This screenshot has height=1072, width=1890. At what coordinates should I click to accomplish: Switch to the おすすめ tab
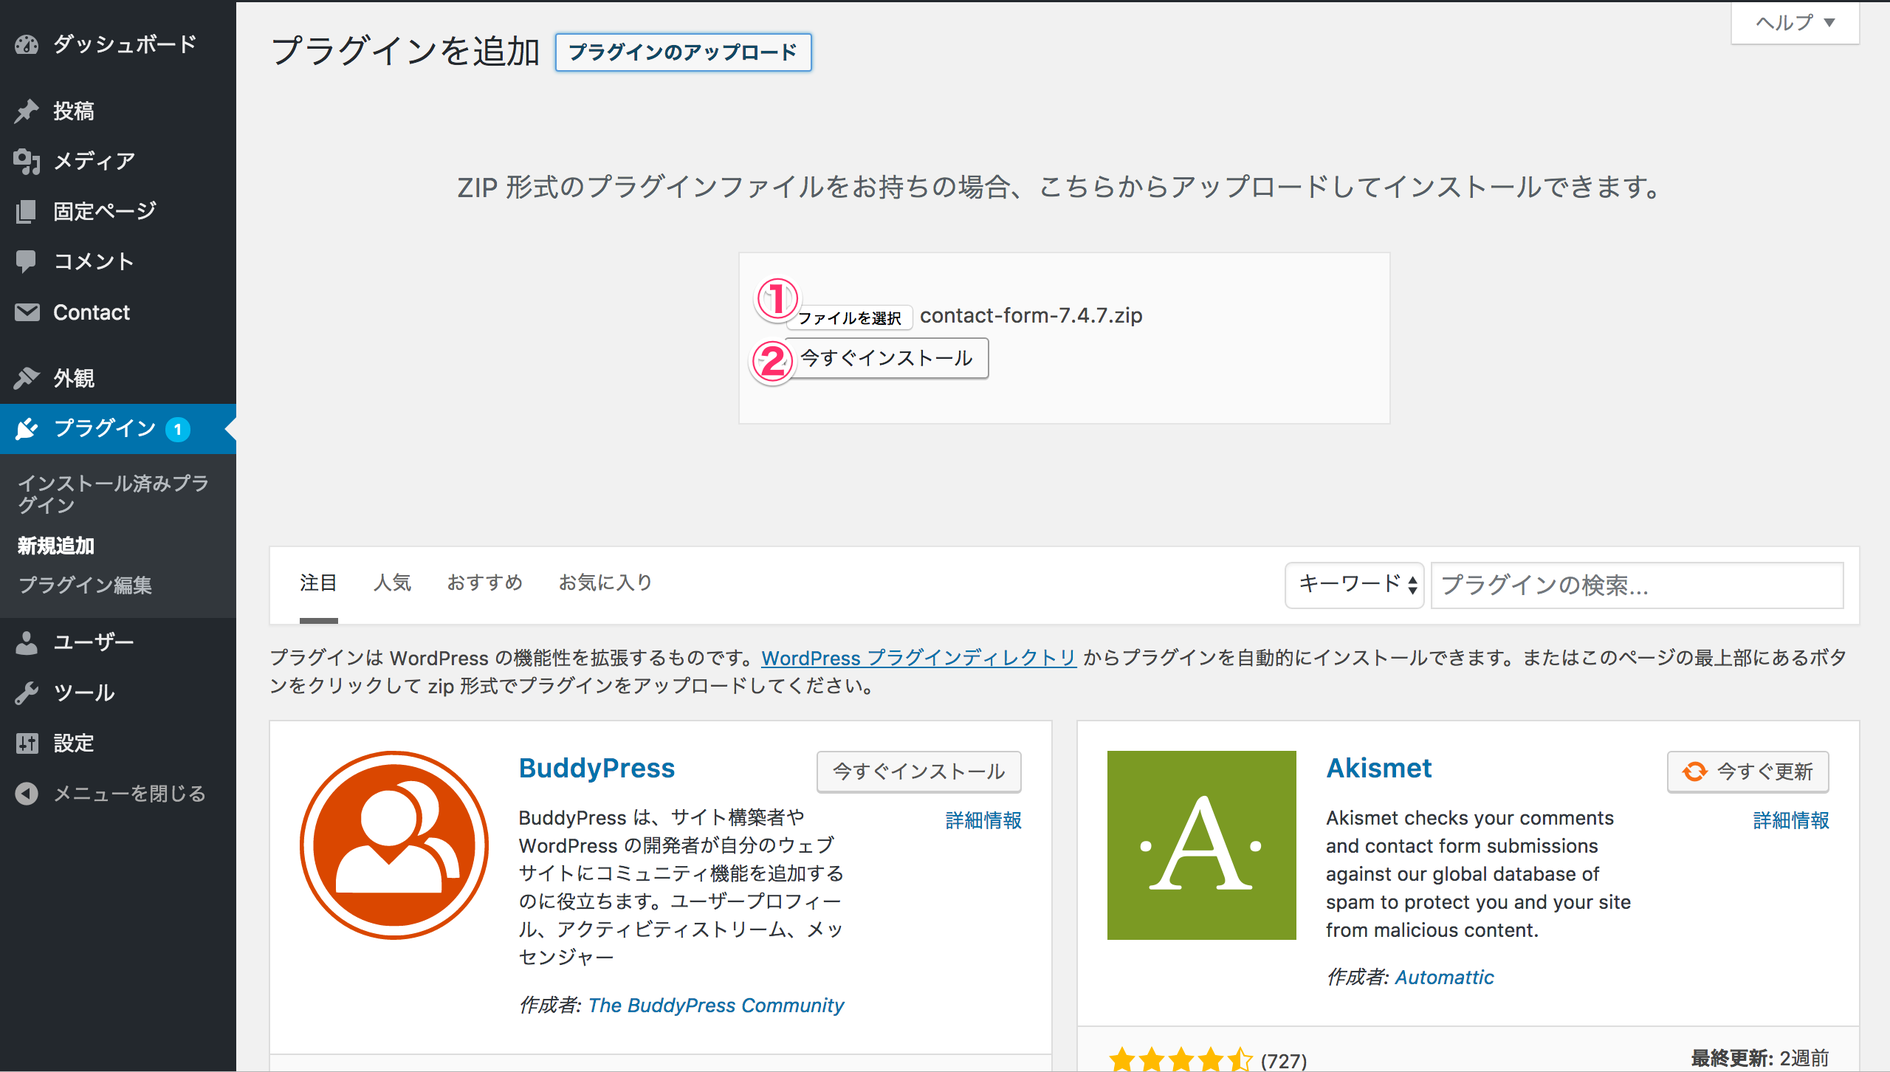tap(484, 583)
